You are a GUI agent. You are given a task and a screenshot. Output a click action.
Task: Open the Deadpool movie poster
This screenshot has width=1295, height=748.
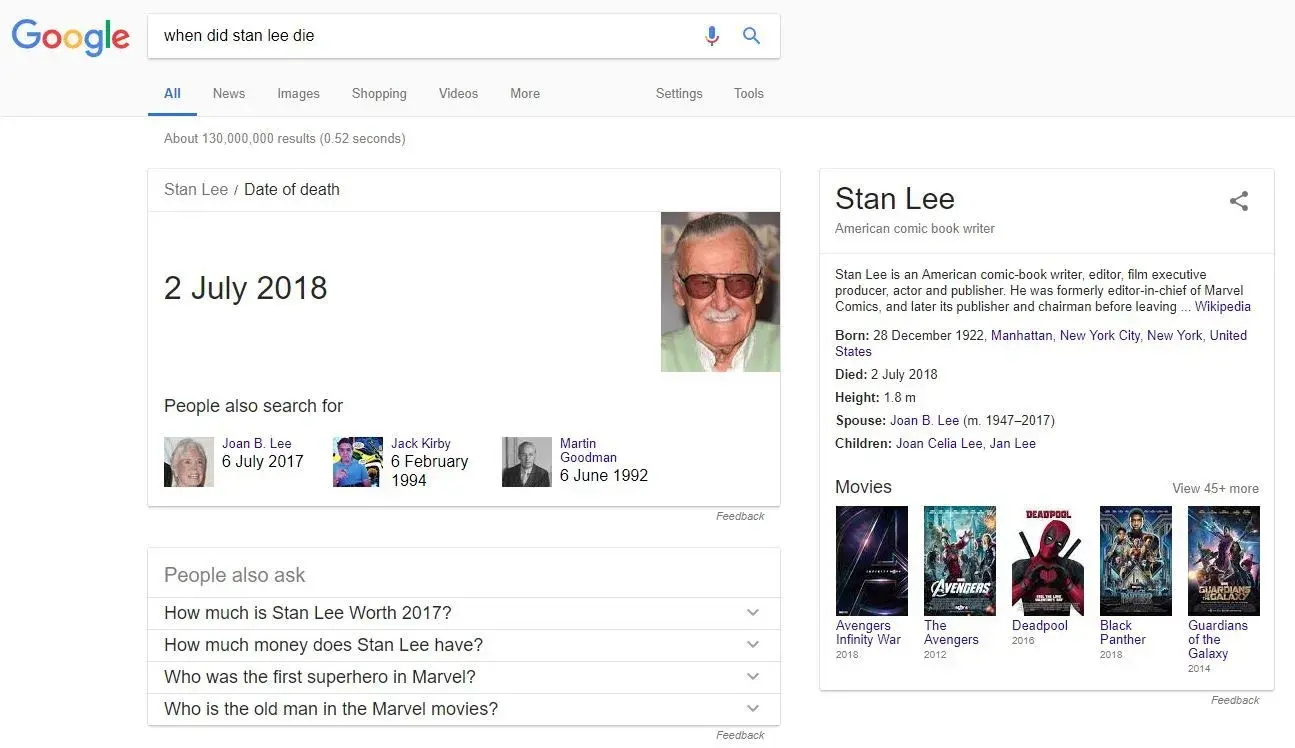tap(1047, 560)
